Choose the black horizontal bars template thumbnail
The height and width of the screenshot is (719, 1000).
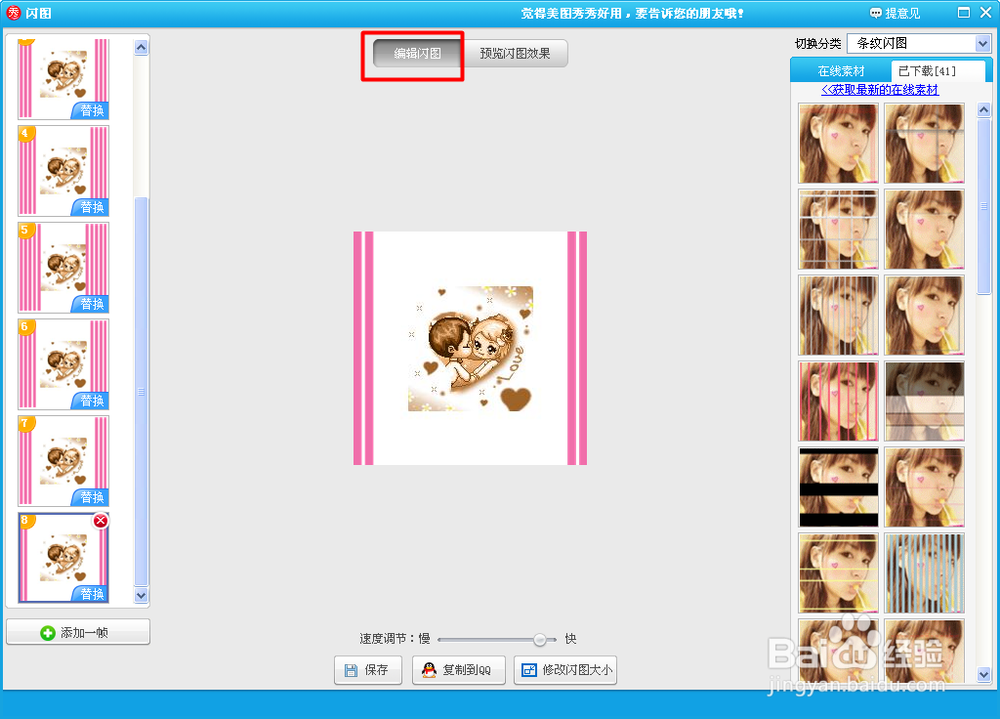coord(838,487)
